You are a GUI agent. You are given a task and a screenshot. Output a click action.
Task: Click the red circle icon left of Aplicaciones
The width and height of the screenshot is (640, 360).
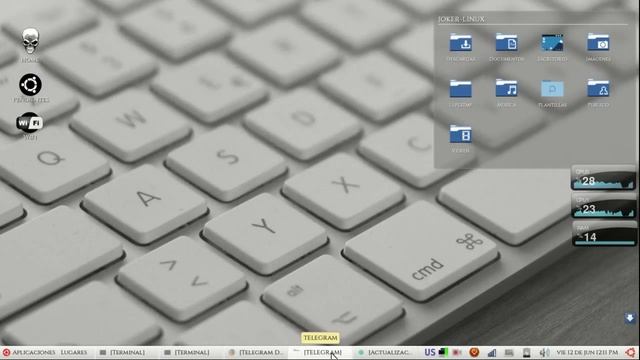(x=6, y=352)
